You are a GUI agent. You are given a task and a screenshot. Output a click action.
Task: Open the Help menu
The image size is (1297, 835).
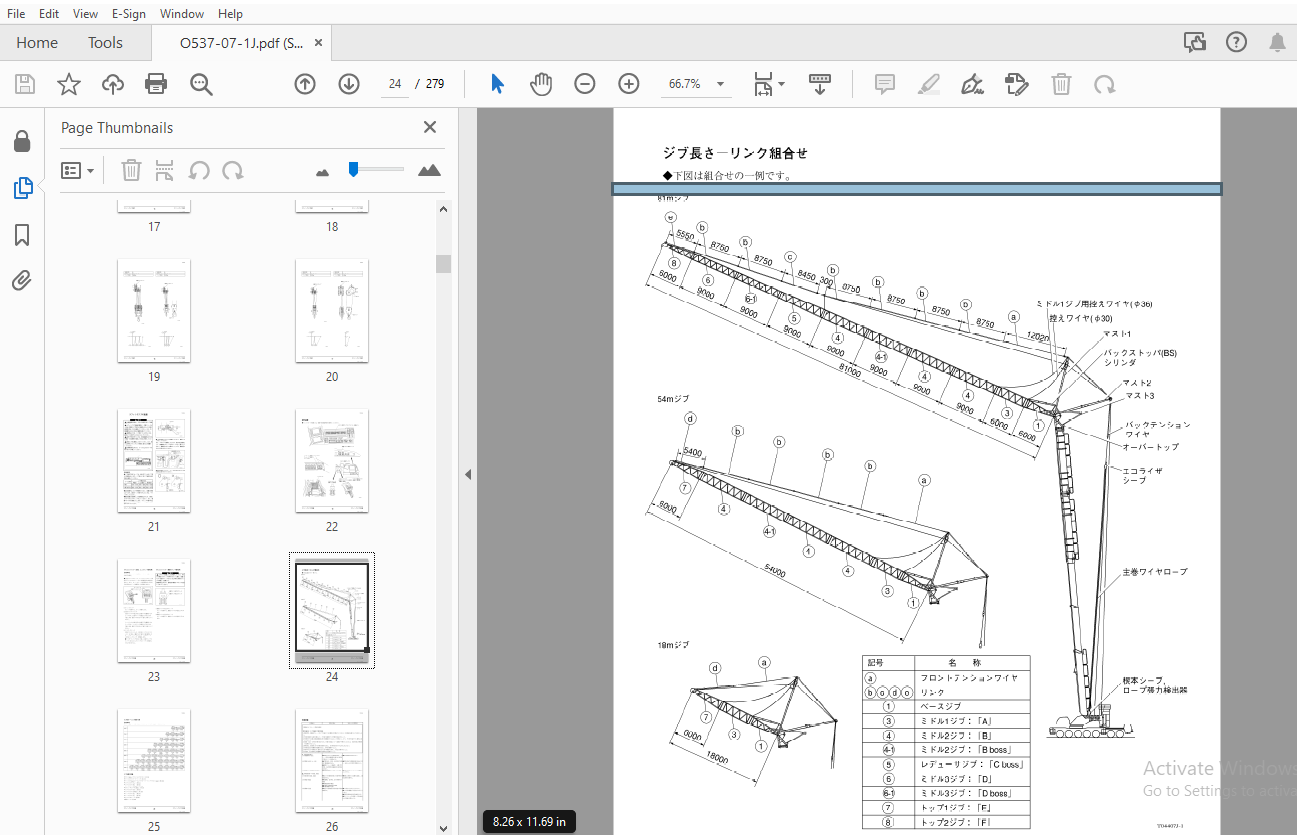pyautogui.click(x=230, y=13)
